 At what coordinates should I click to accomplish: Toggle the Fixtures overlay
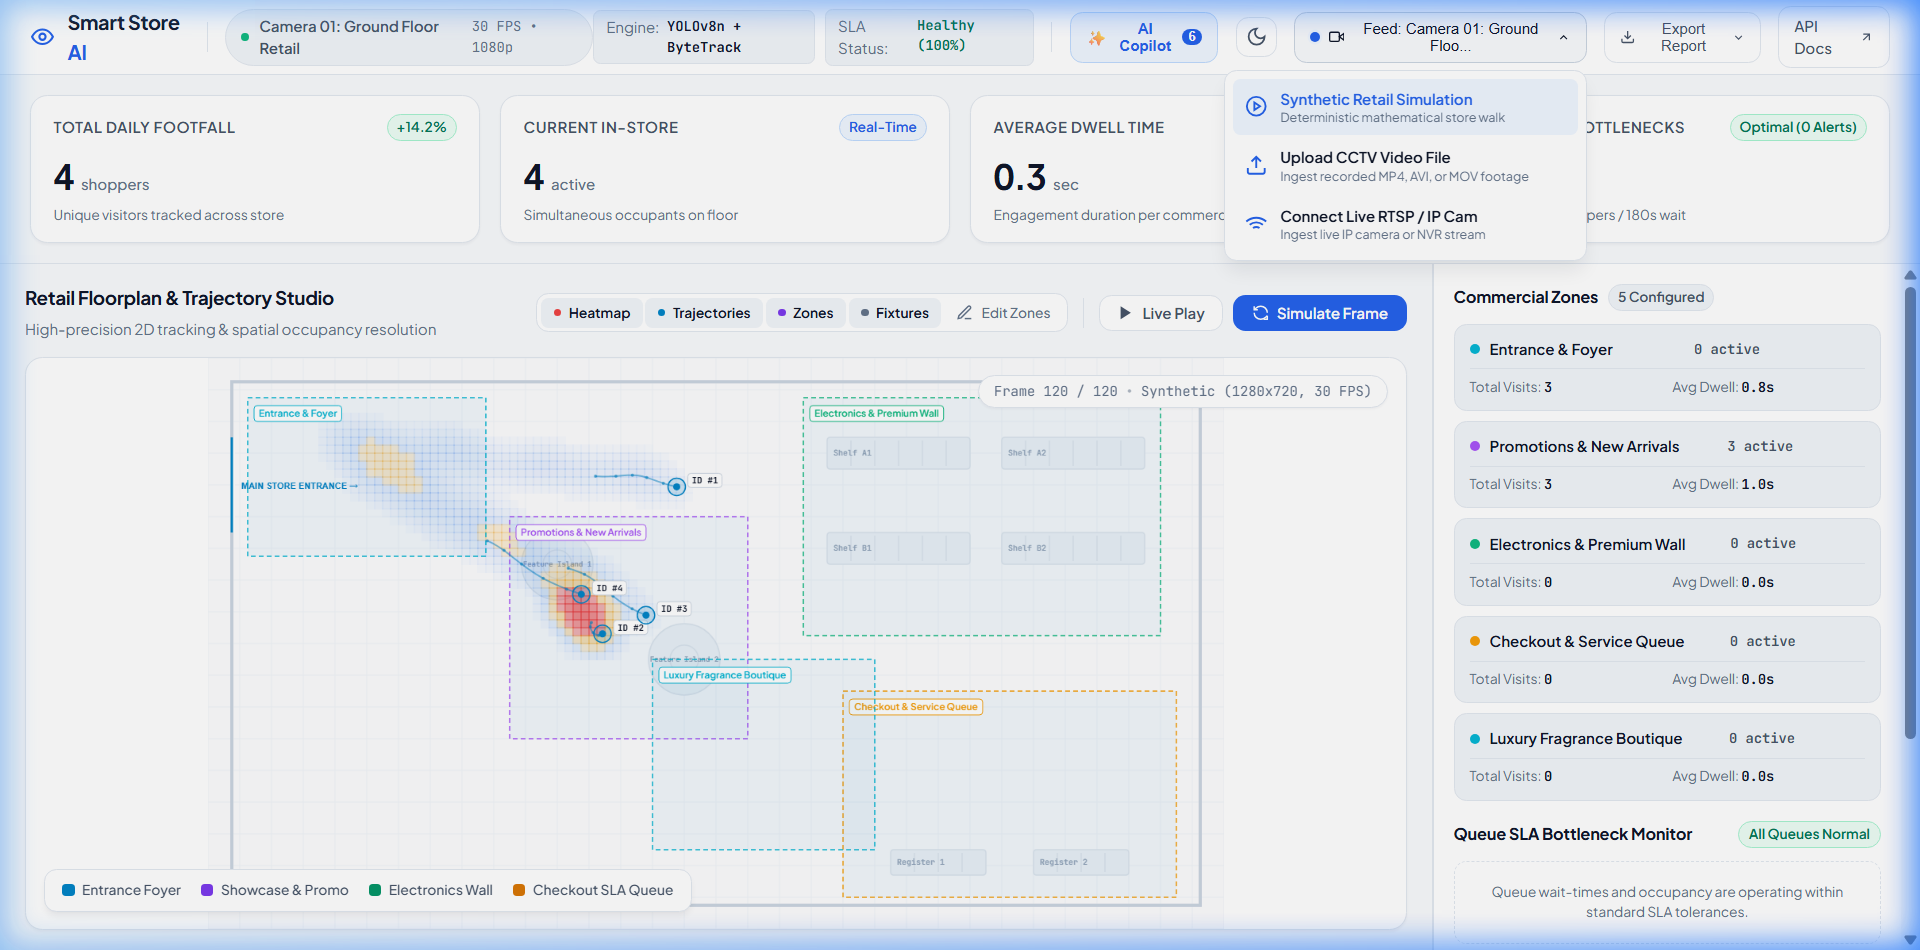[x=895, y=313]
